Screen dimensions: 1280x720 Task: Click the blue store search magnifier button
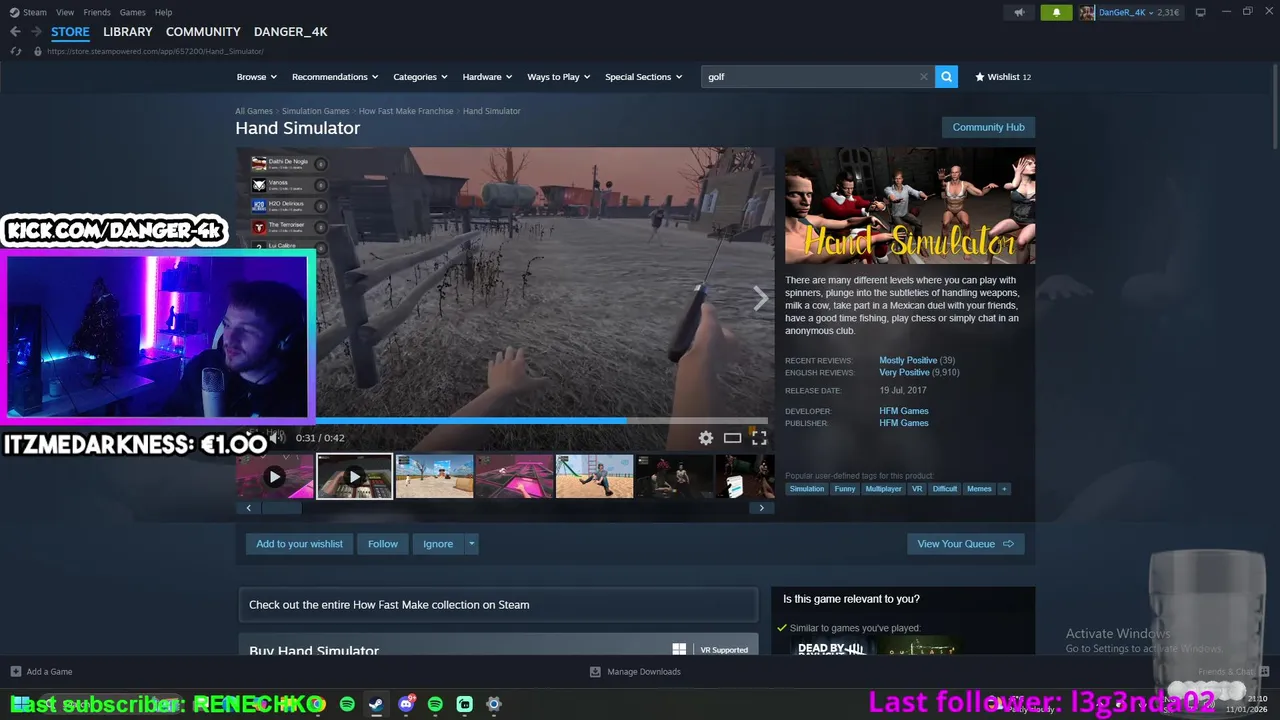point(946,76)
